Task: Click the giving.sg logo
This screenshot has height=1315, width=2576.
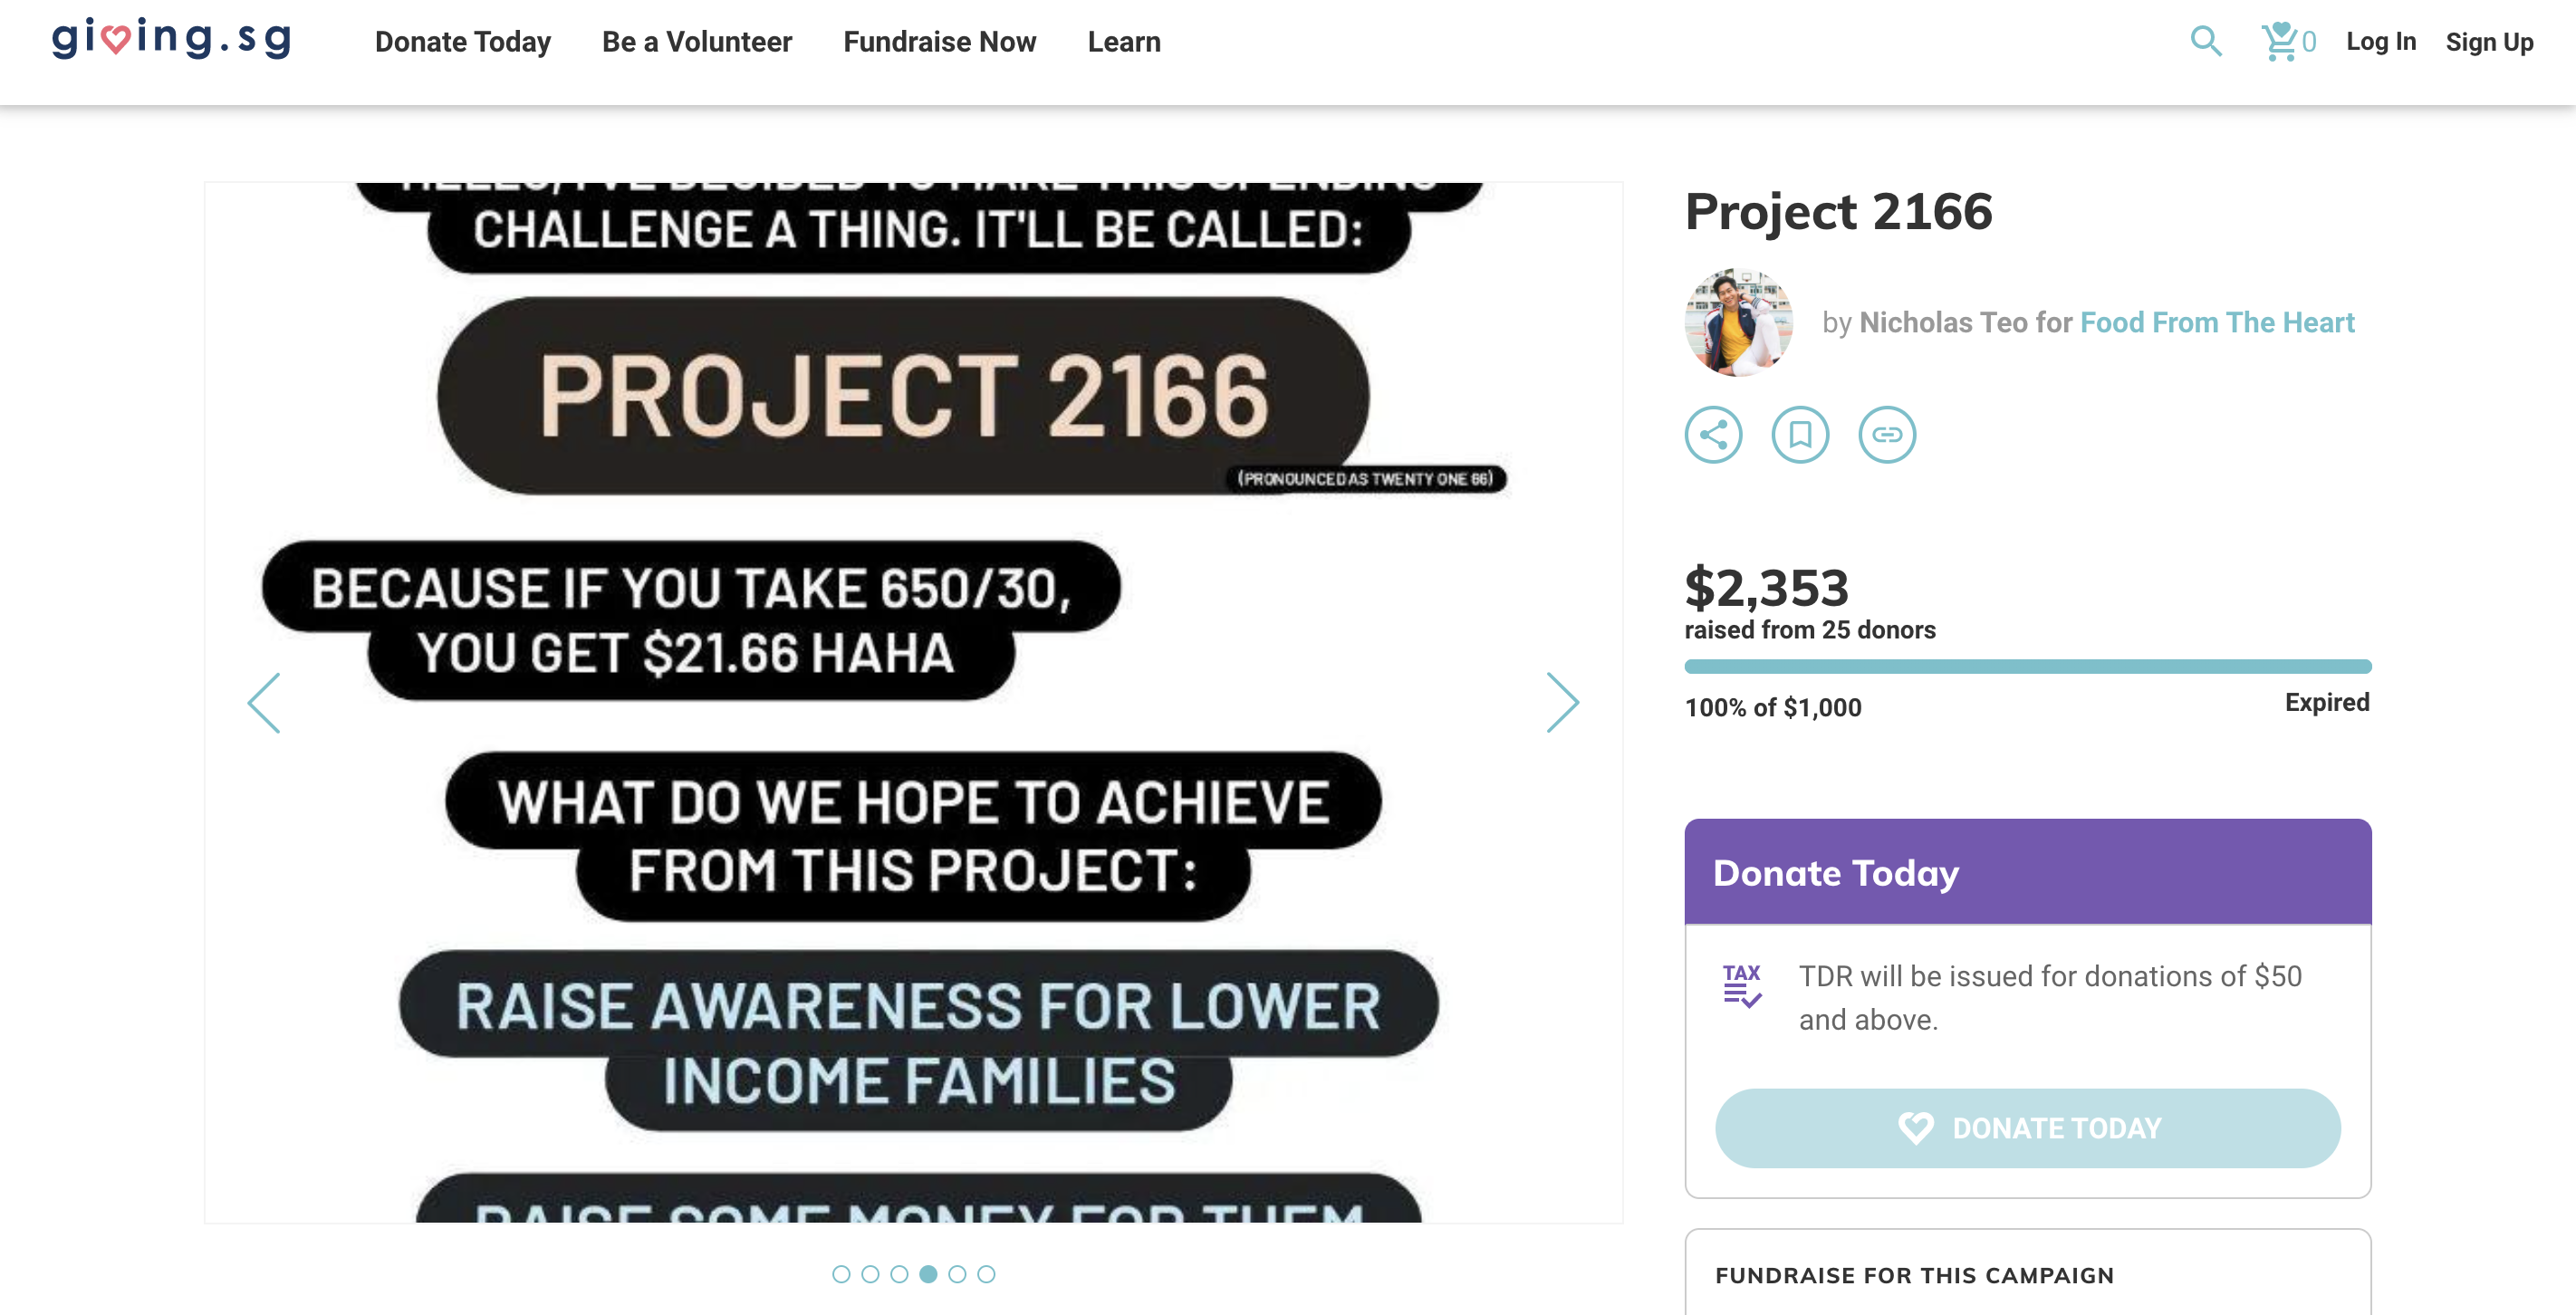Action: pyautogui.click(x=172, y=40)
